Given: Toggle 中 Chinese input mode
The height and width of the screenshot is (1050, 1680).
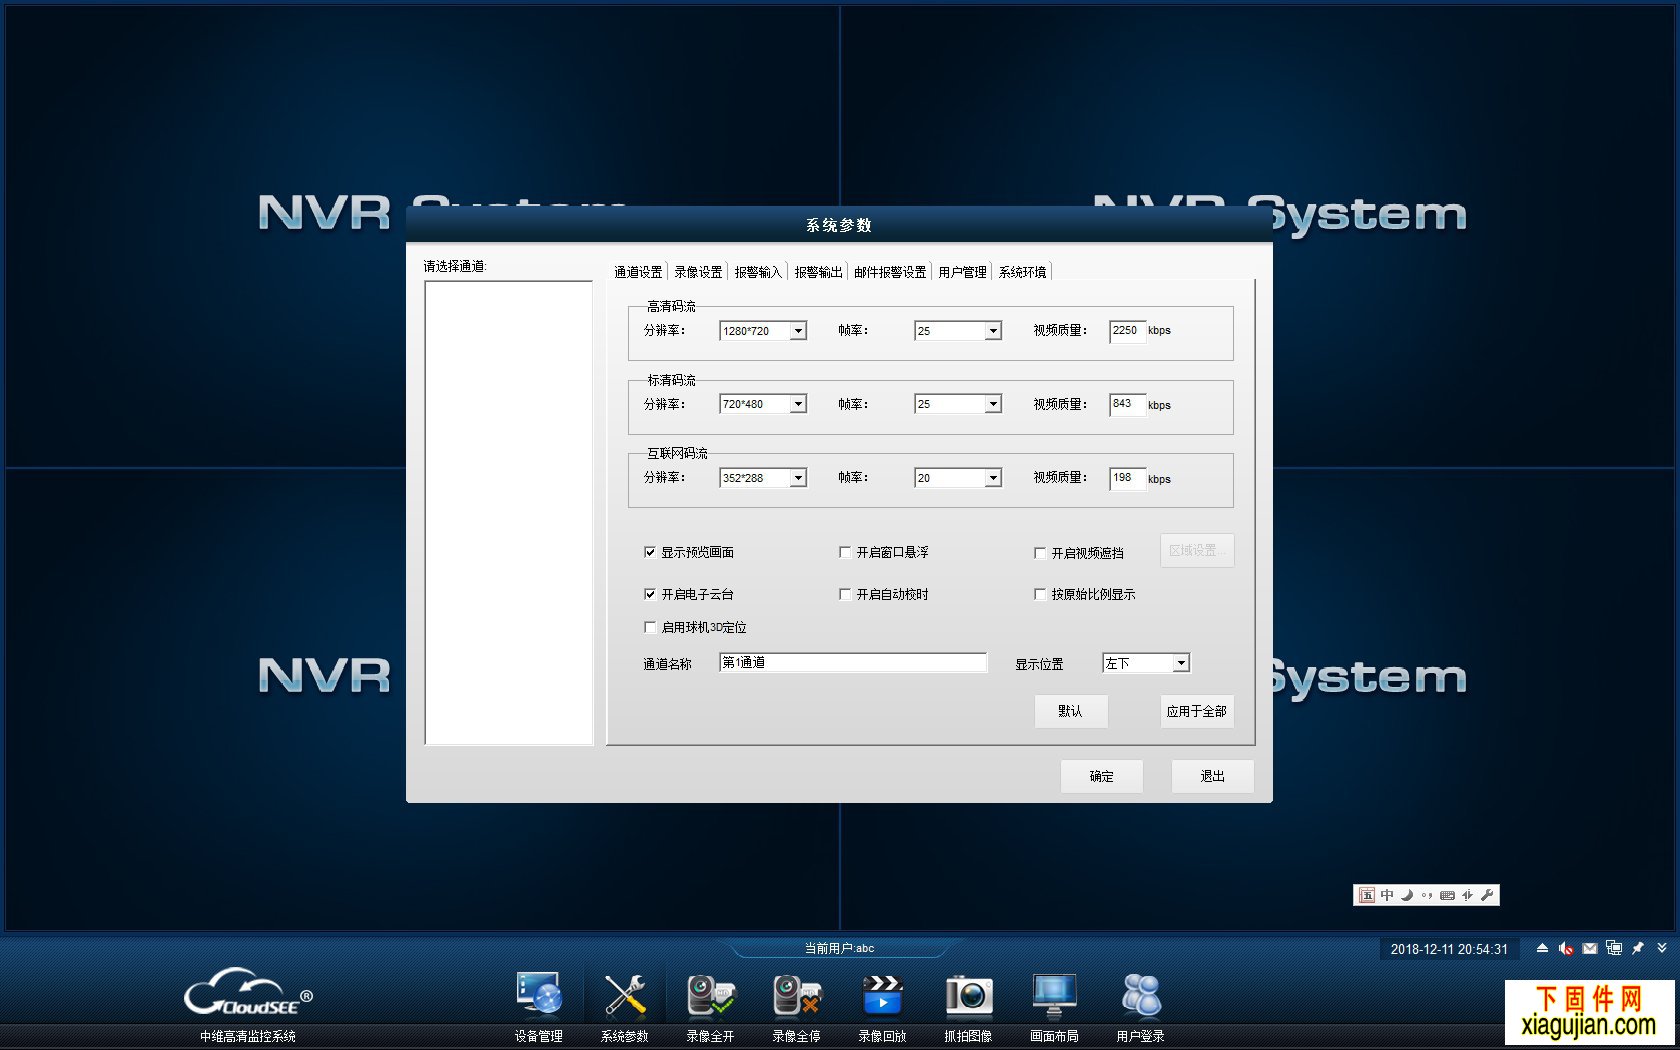Looking at the screenshot, I should (x=1387, y=895).
